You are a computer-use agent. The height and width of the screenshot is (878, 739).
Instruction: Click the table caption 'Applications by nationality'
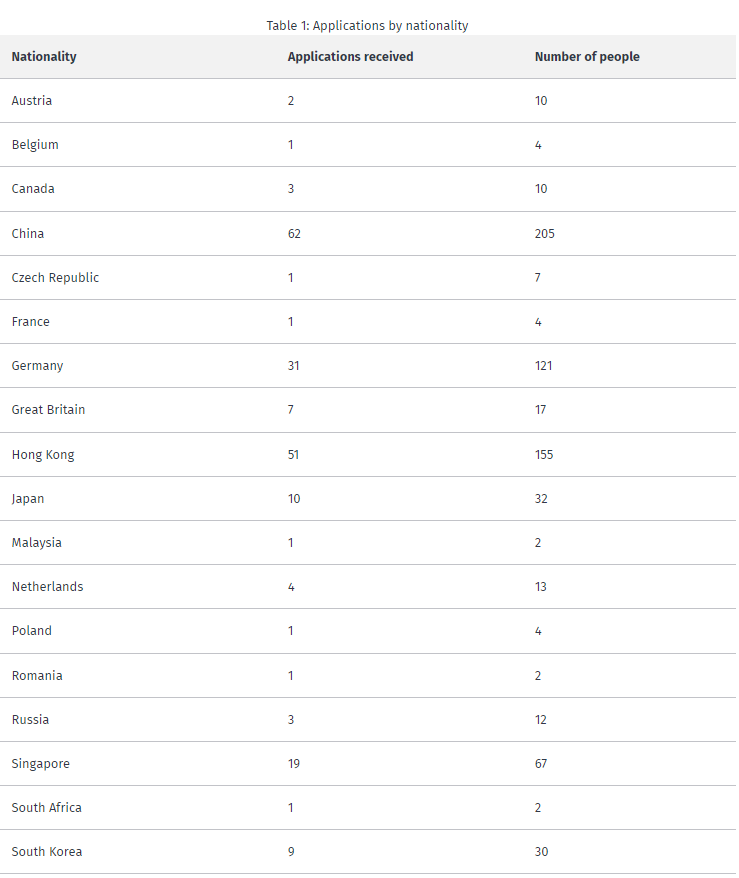367,26
